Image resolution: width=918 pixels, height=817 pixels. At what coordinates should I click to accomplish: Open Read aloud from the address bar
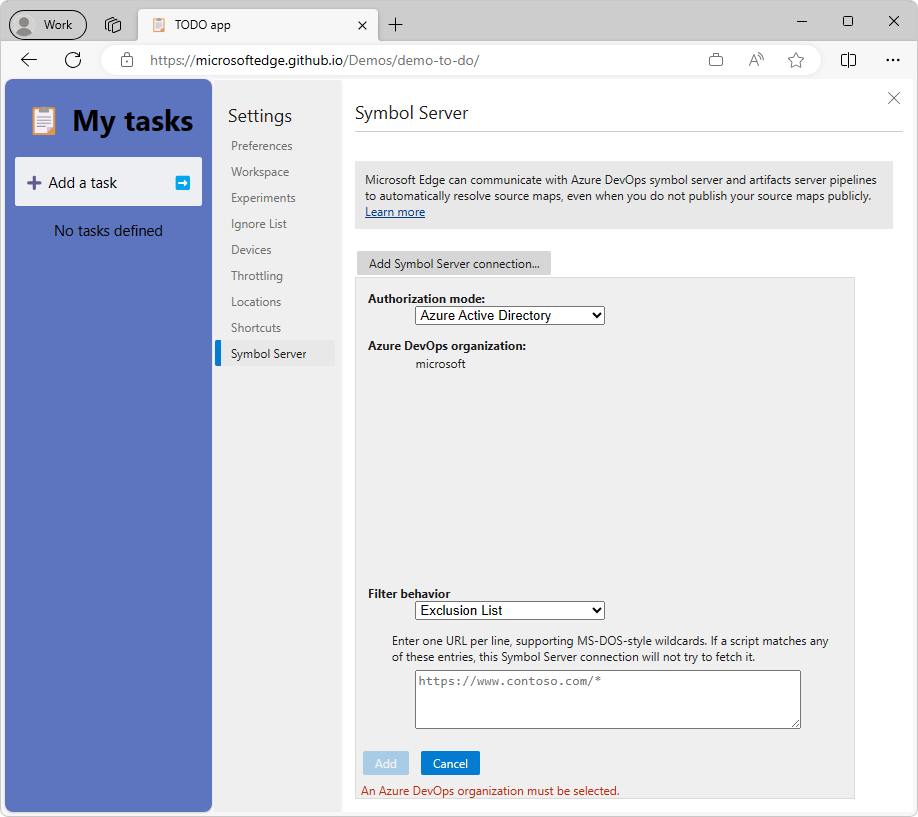756,60
